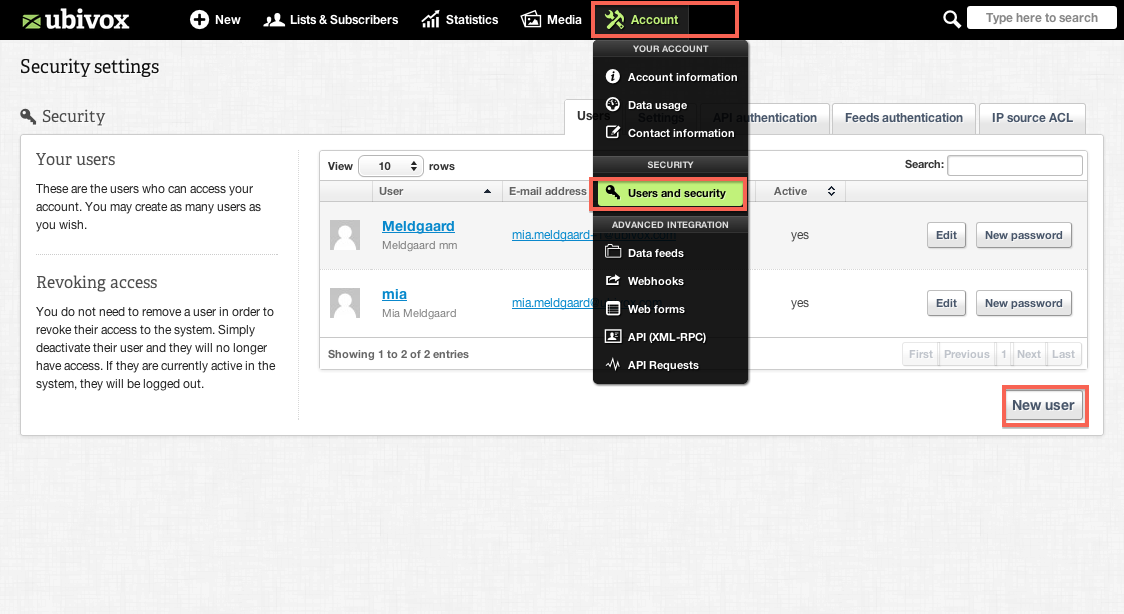The width and height of the screenshot is (1124, 614).
Task: Open Meldgaard user link
Action: (x=418, y=226)
